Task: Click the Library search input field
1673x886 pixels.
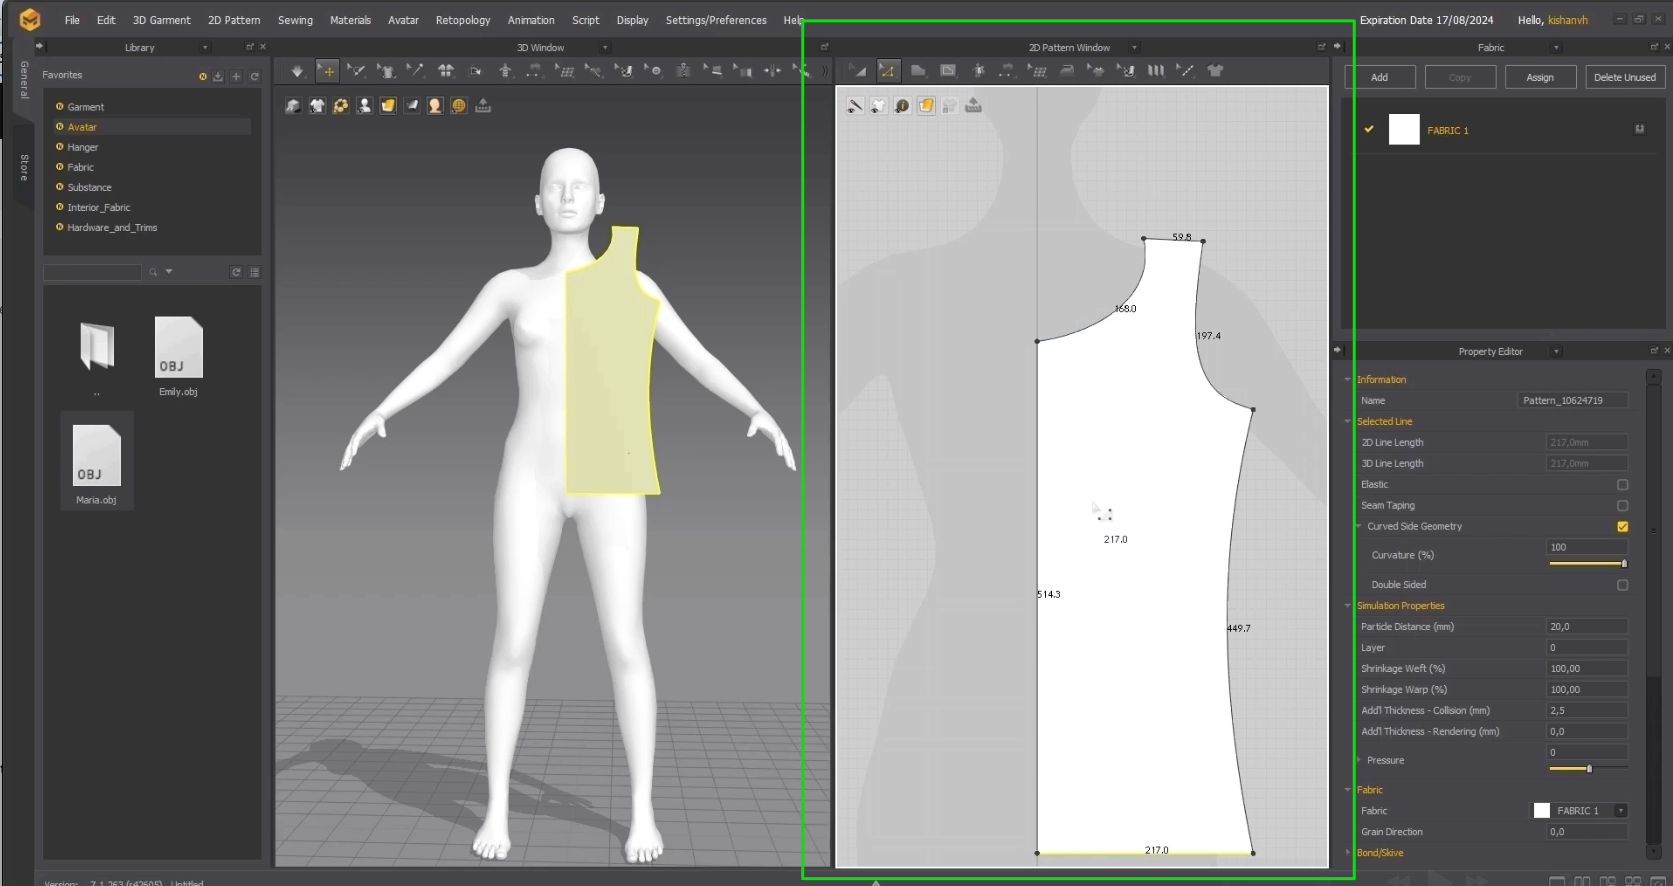Action: [x=92, y=272]
